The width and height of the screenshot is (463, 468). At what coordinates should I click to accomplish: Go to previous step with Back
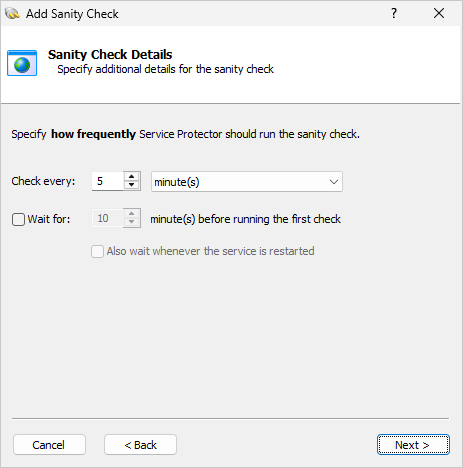[140, 445]
